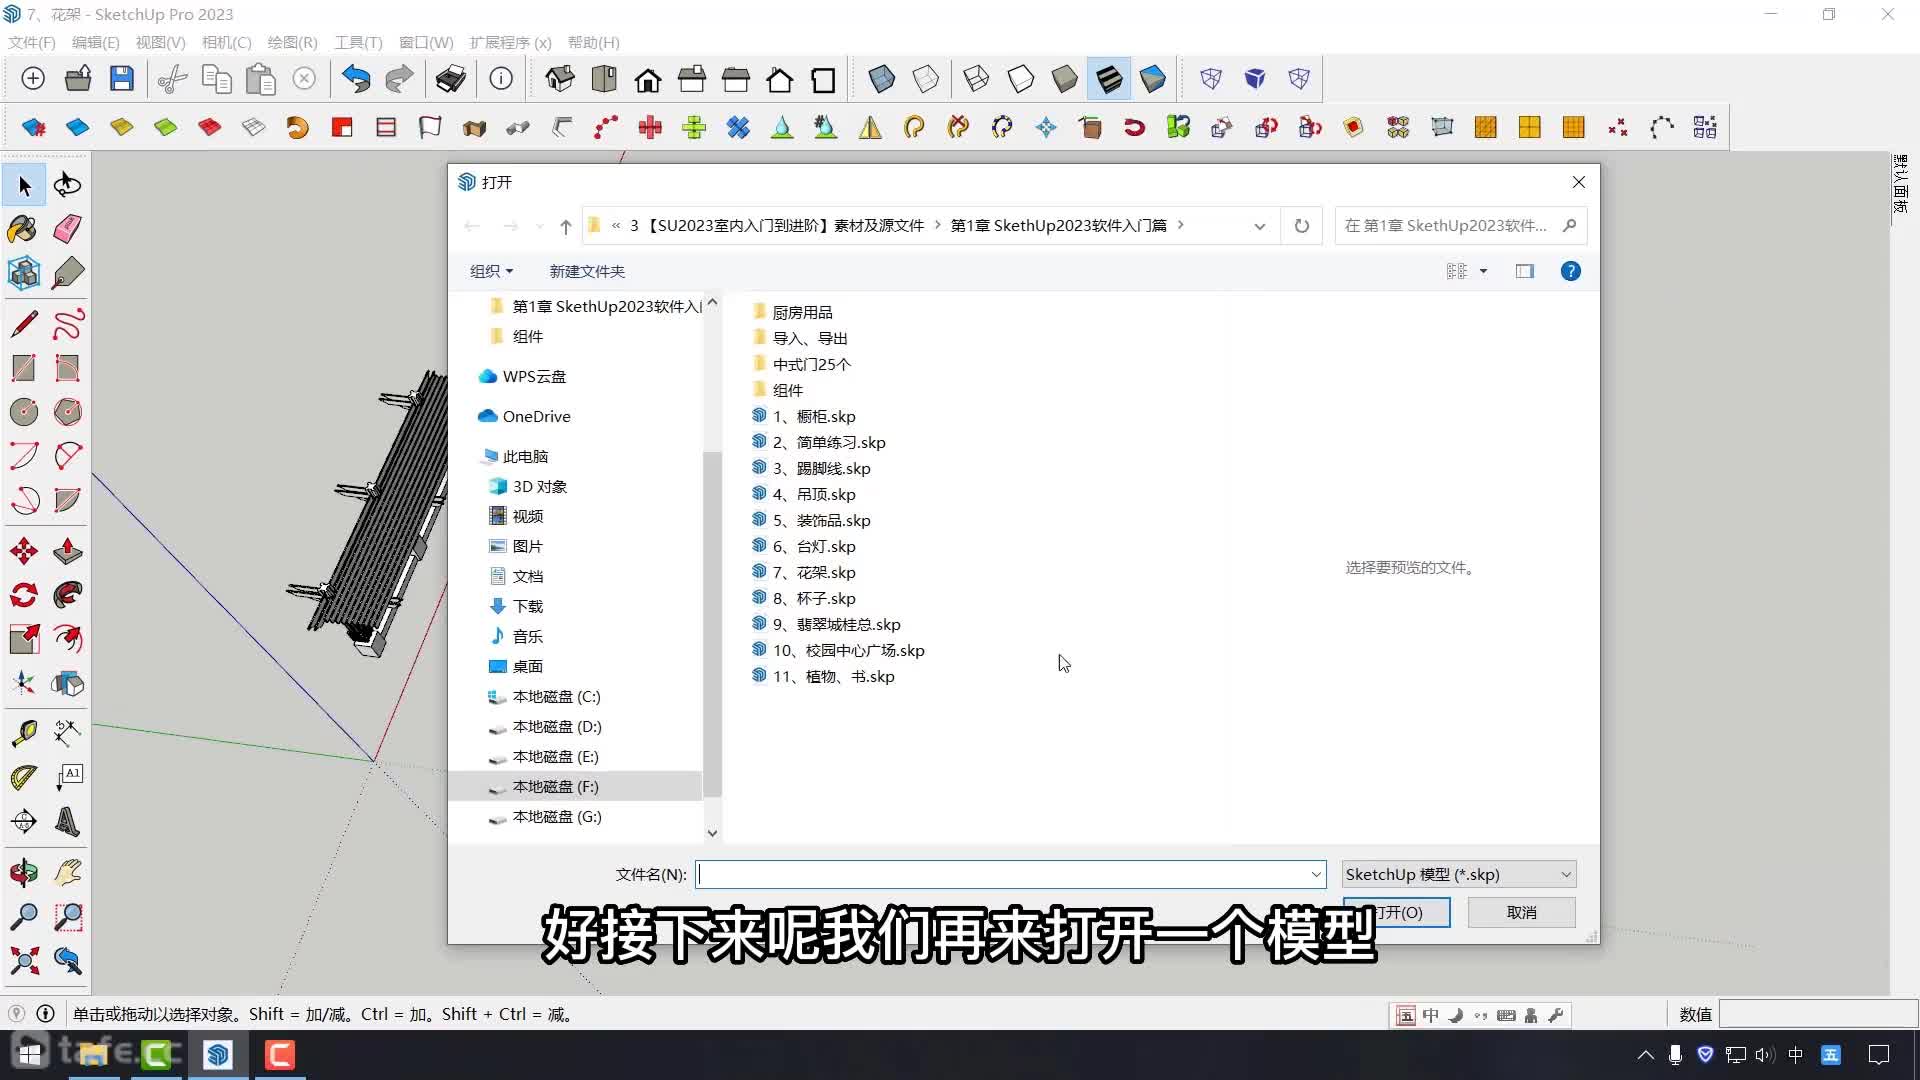Click the Save floppy disk icon

point(122,79)
